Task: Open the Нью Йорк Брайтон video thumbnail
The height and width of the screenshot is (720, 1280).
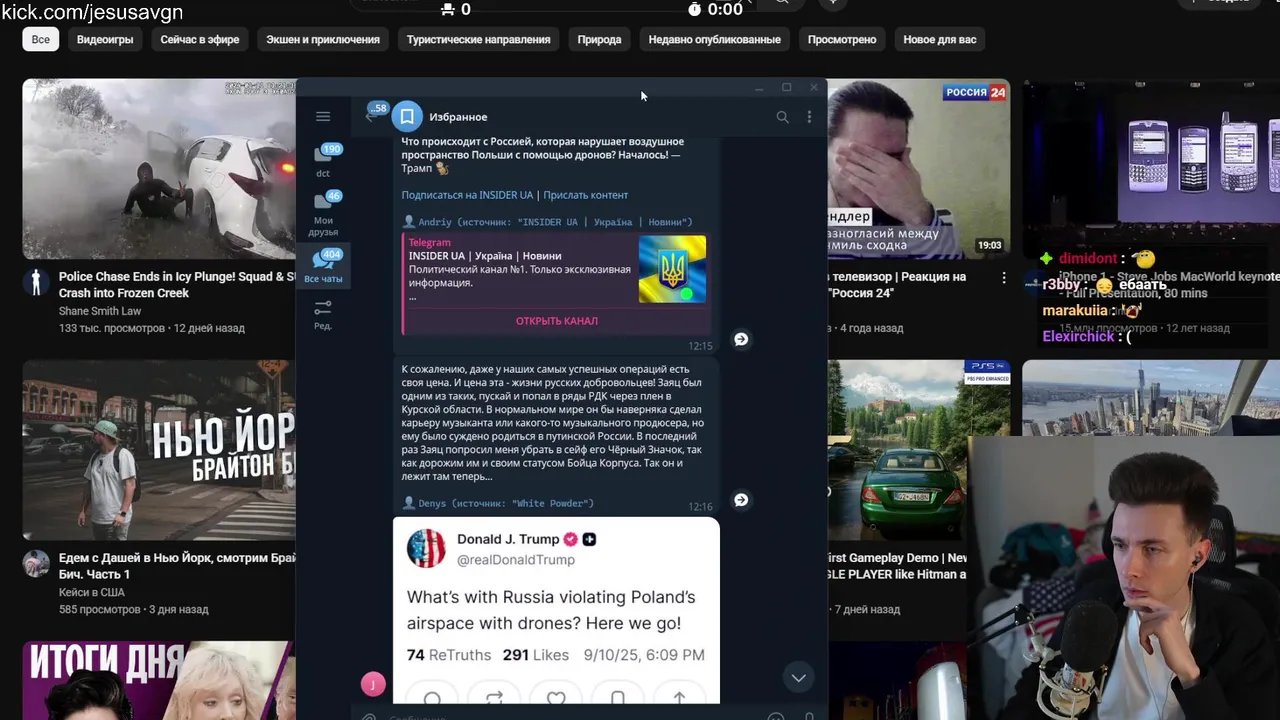Action: pos(159,450)
